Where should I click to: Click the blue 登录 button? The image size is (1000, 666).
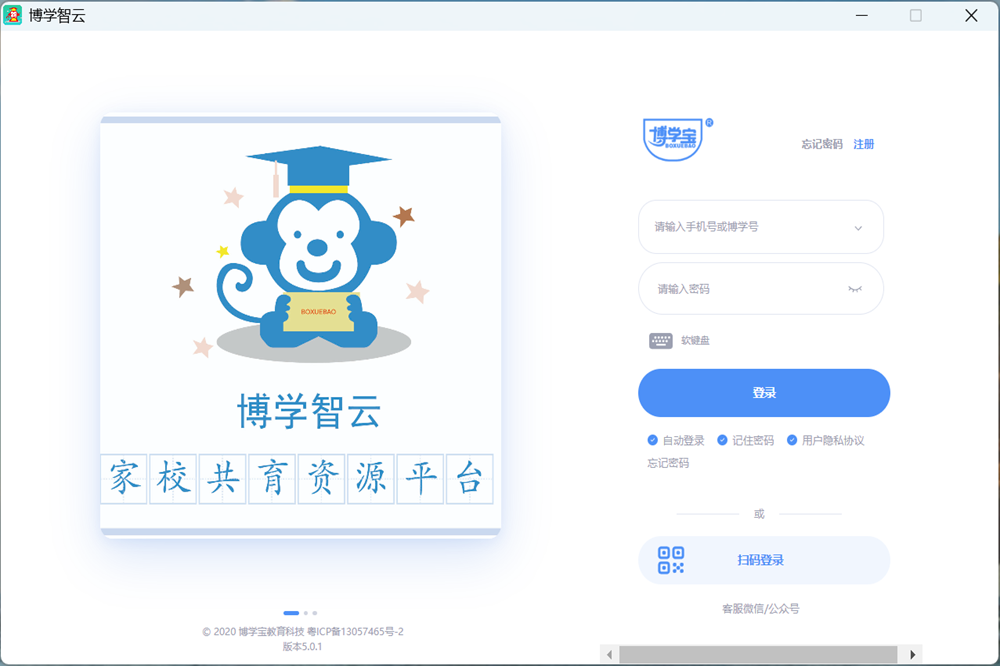764,393
